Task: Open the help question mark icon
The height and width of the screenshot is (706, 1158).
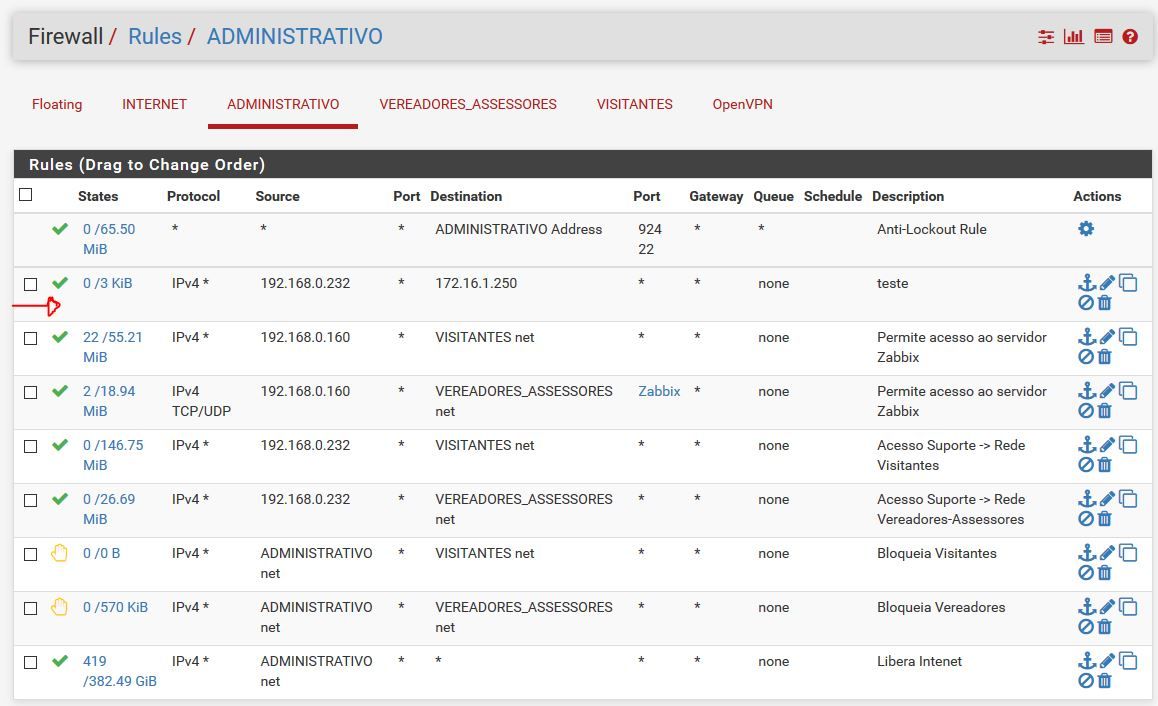Action: point(1130,37)
